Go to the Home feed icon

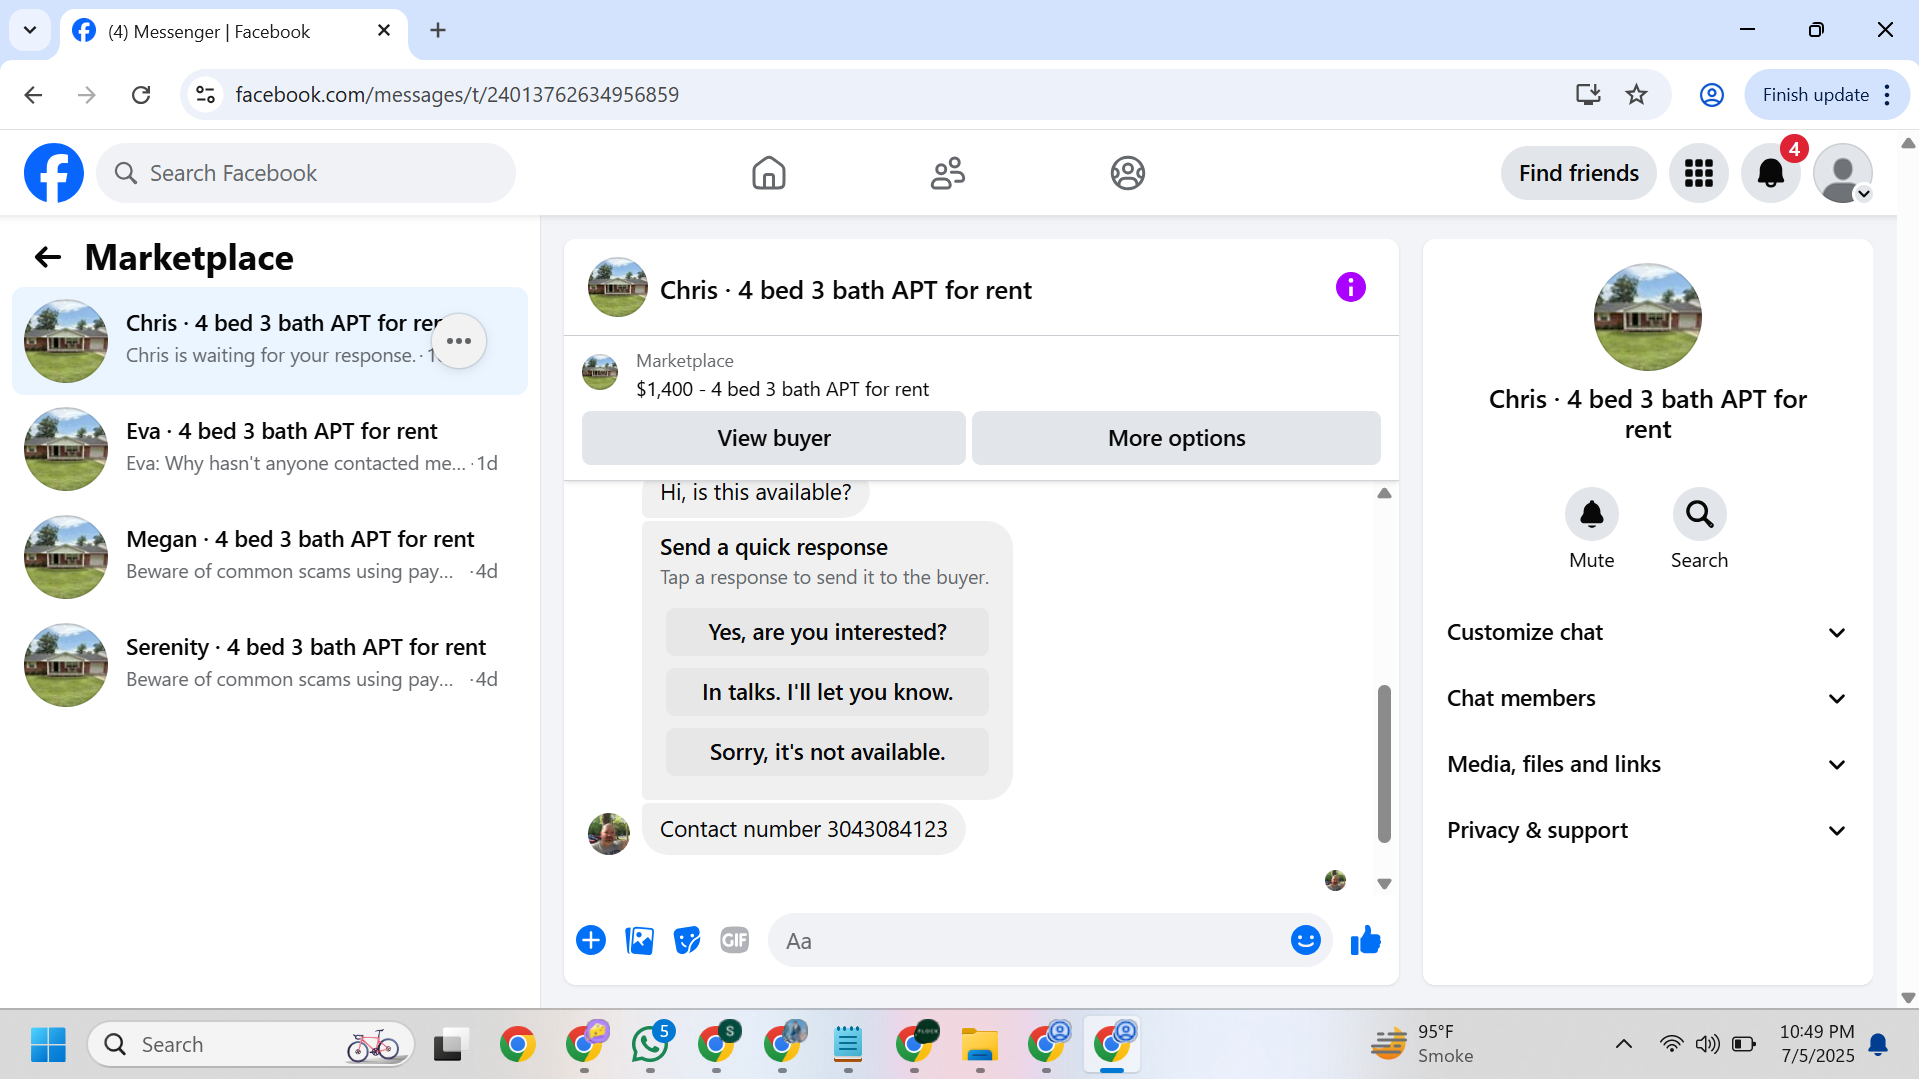768,173
